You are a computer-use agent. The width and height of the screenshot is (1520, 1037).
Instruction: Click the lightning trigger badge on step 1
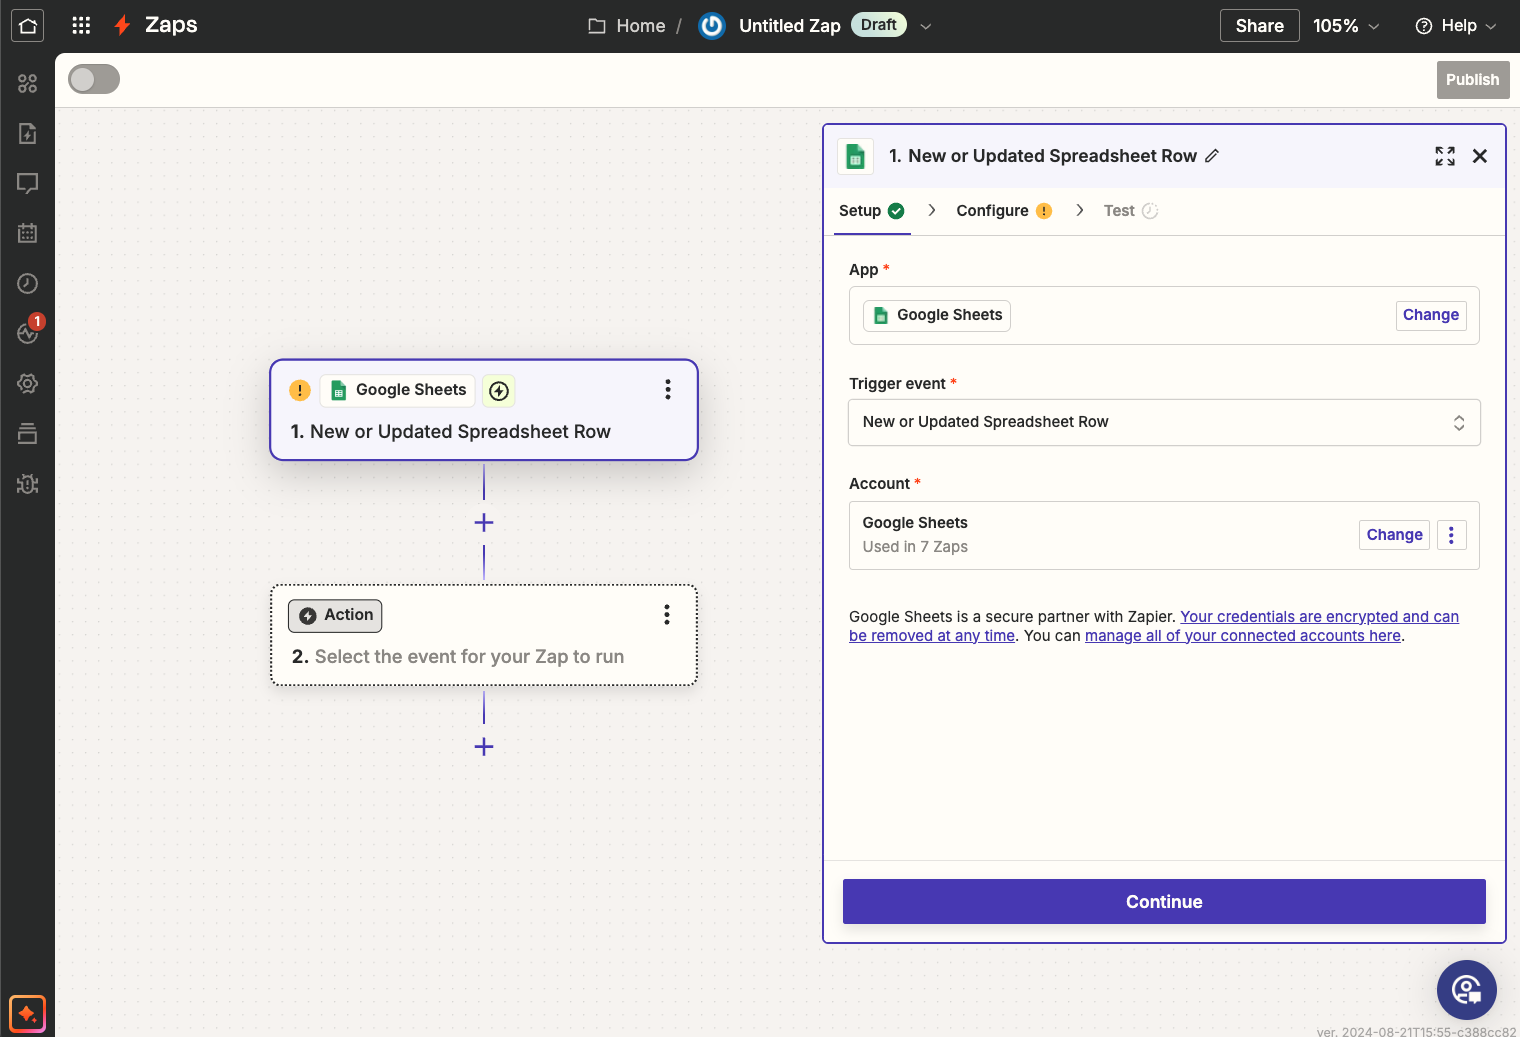[x=498, y=390]
